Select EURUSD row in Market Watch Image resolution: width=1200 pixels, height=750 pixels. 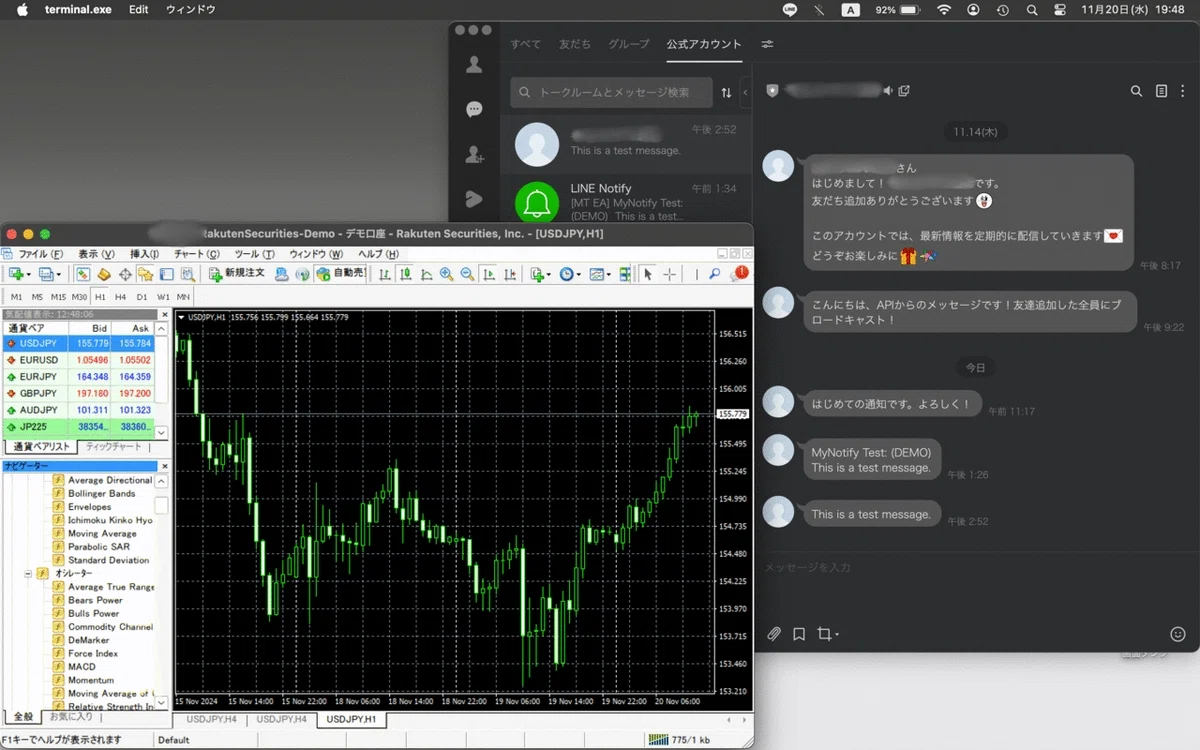pyautogui.click(x=78, y=360)
